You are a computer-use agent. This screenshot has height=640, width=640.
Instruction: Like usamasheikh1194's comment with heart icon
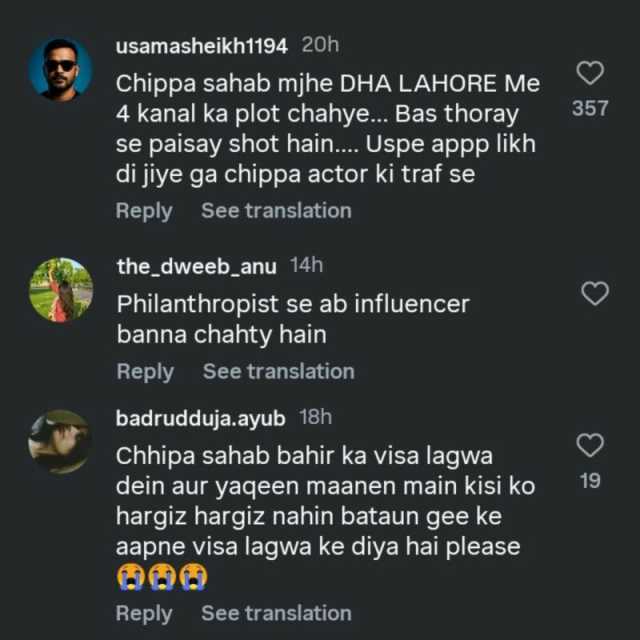(590, 73)
